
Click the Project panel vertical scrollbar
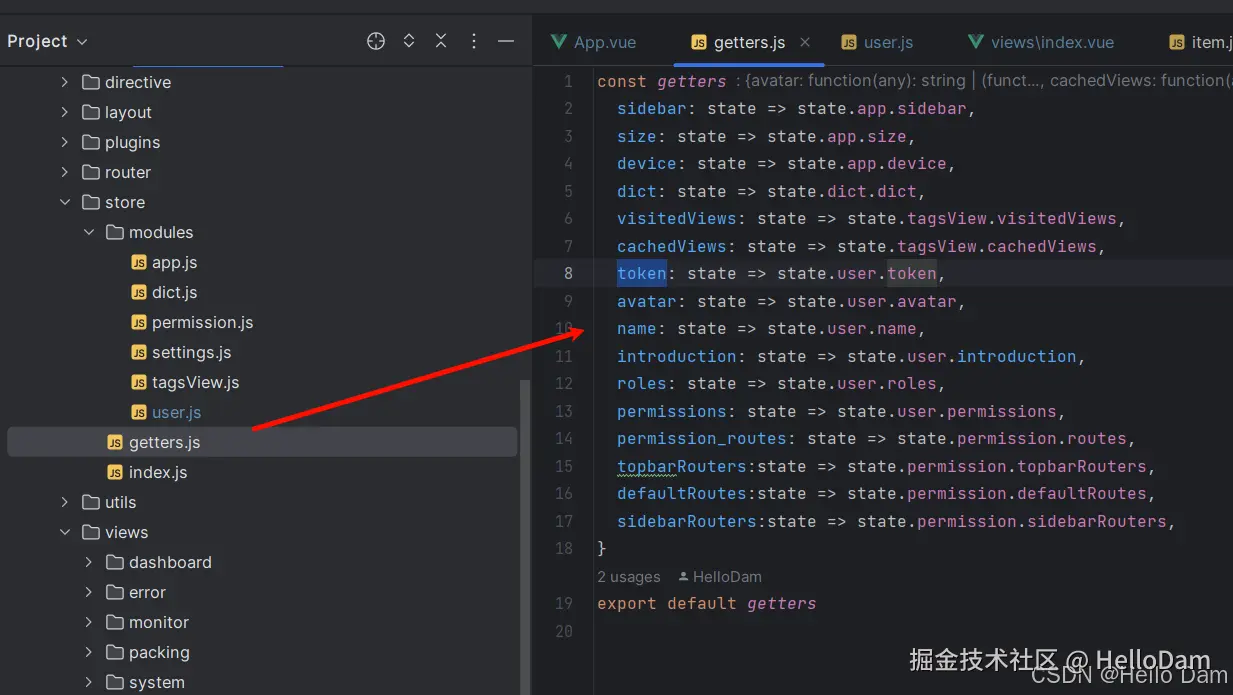(525, 537)
